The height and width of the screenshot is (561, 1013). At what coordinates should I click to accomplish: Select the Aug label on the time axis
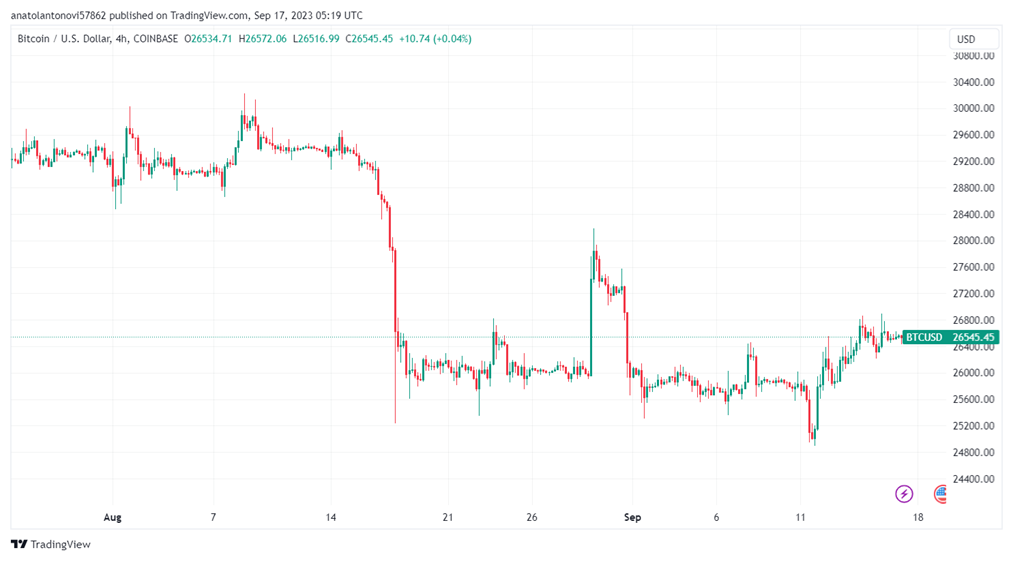(x=112, y=517)
